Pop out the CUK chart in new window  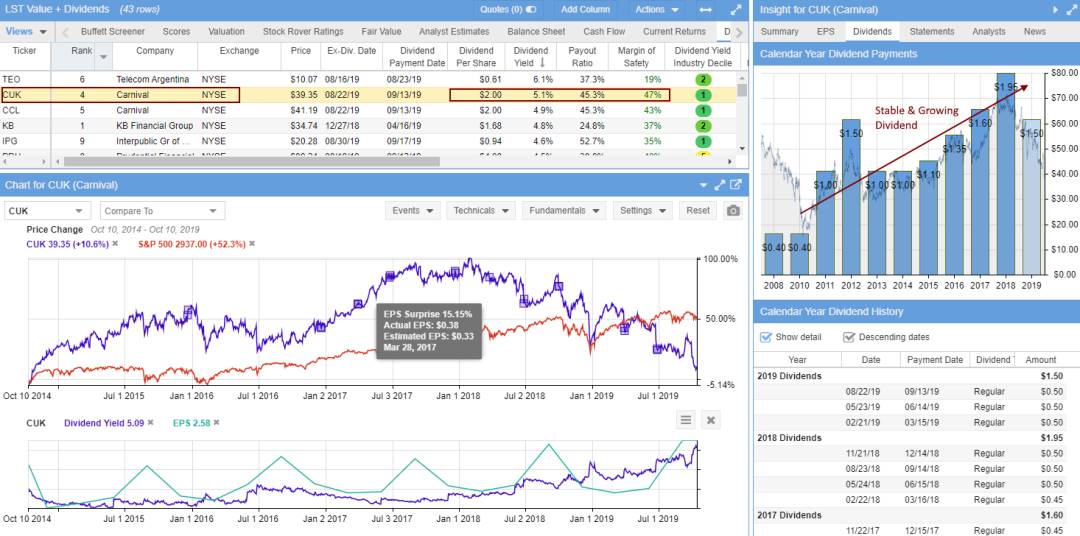pyautogui.click(x=736, y=185)
